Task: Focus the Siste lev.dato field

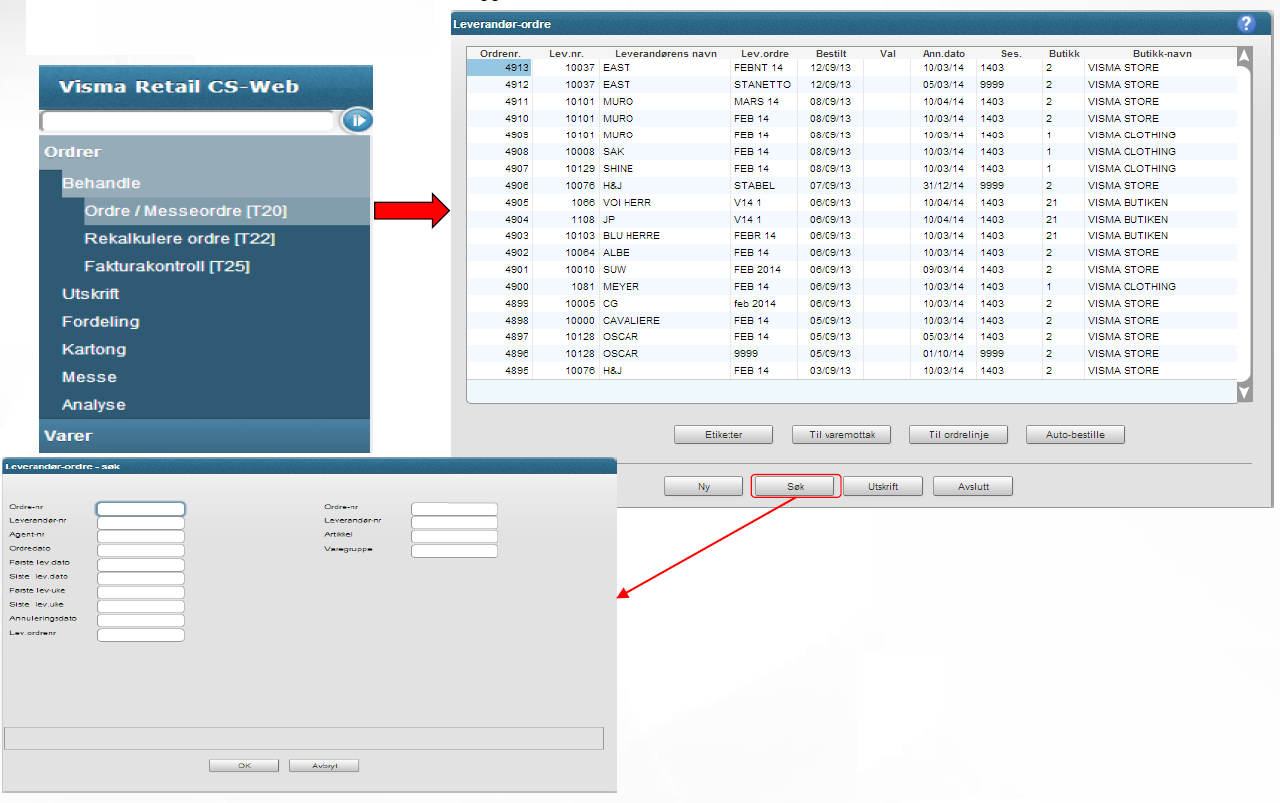Action: pos(141,579)
